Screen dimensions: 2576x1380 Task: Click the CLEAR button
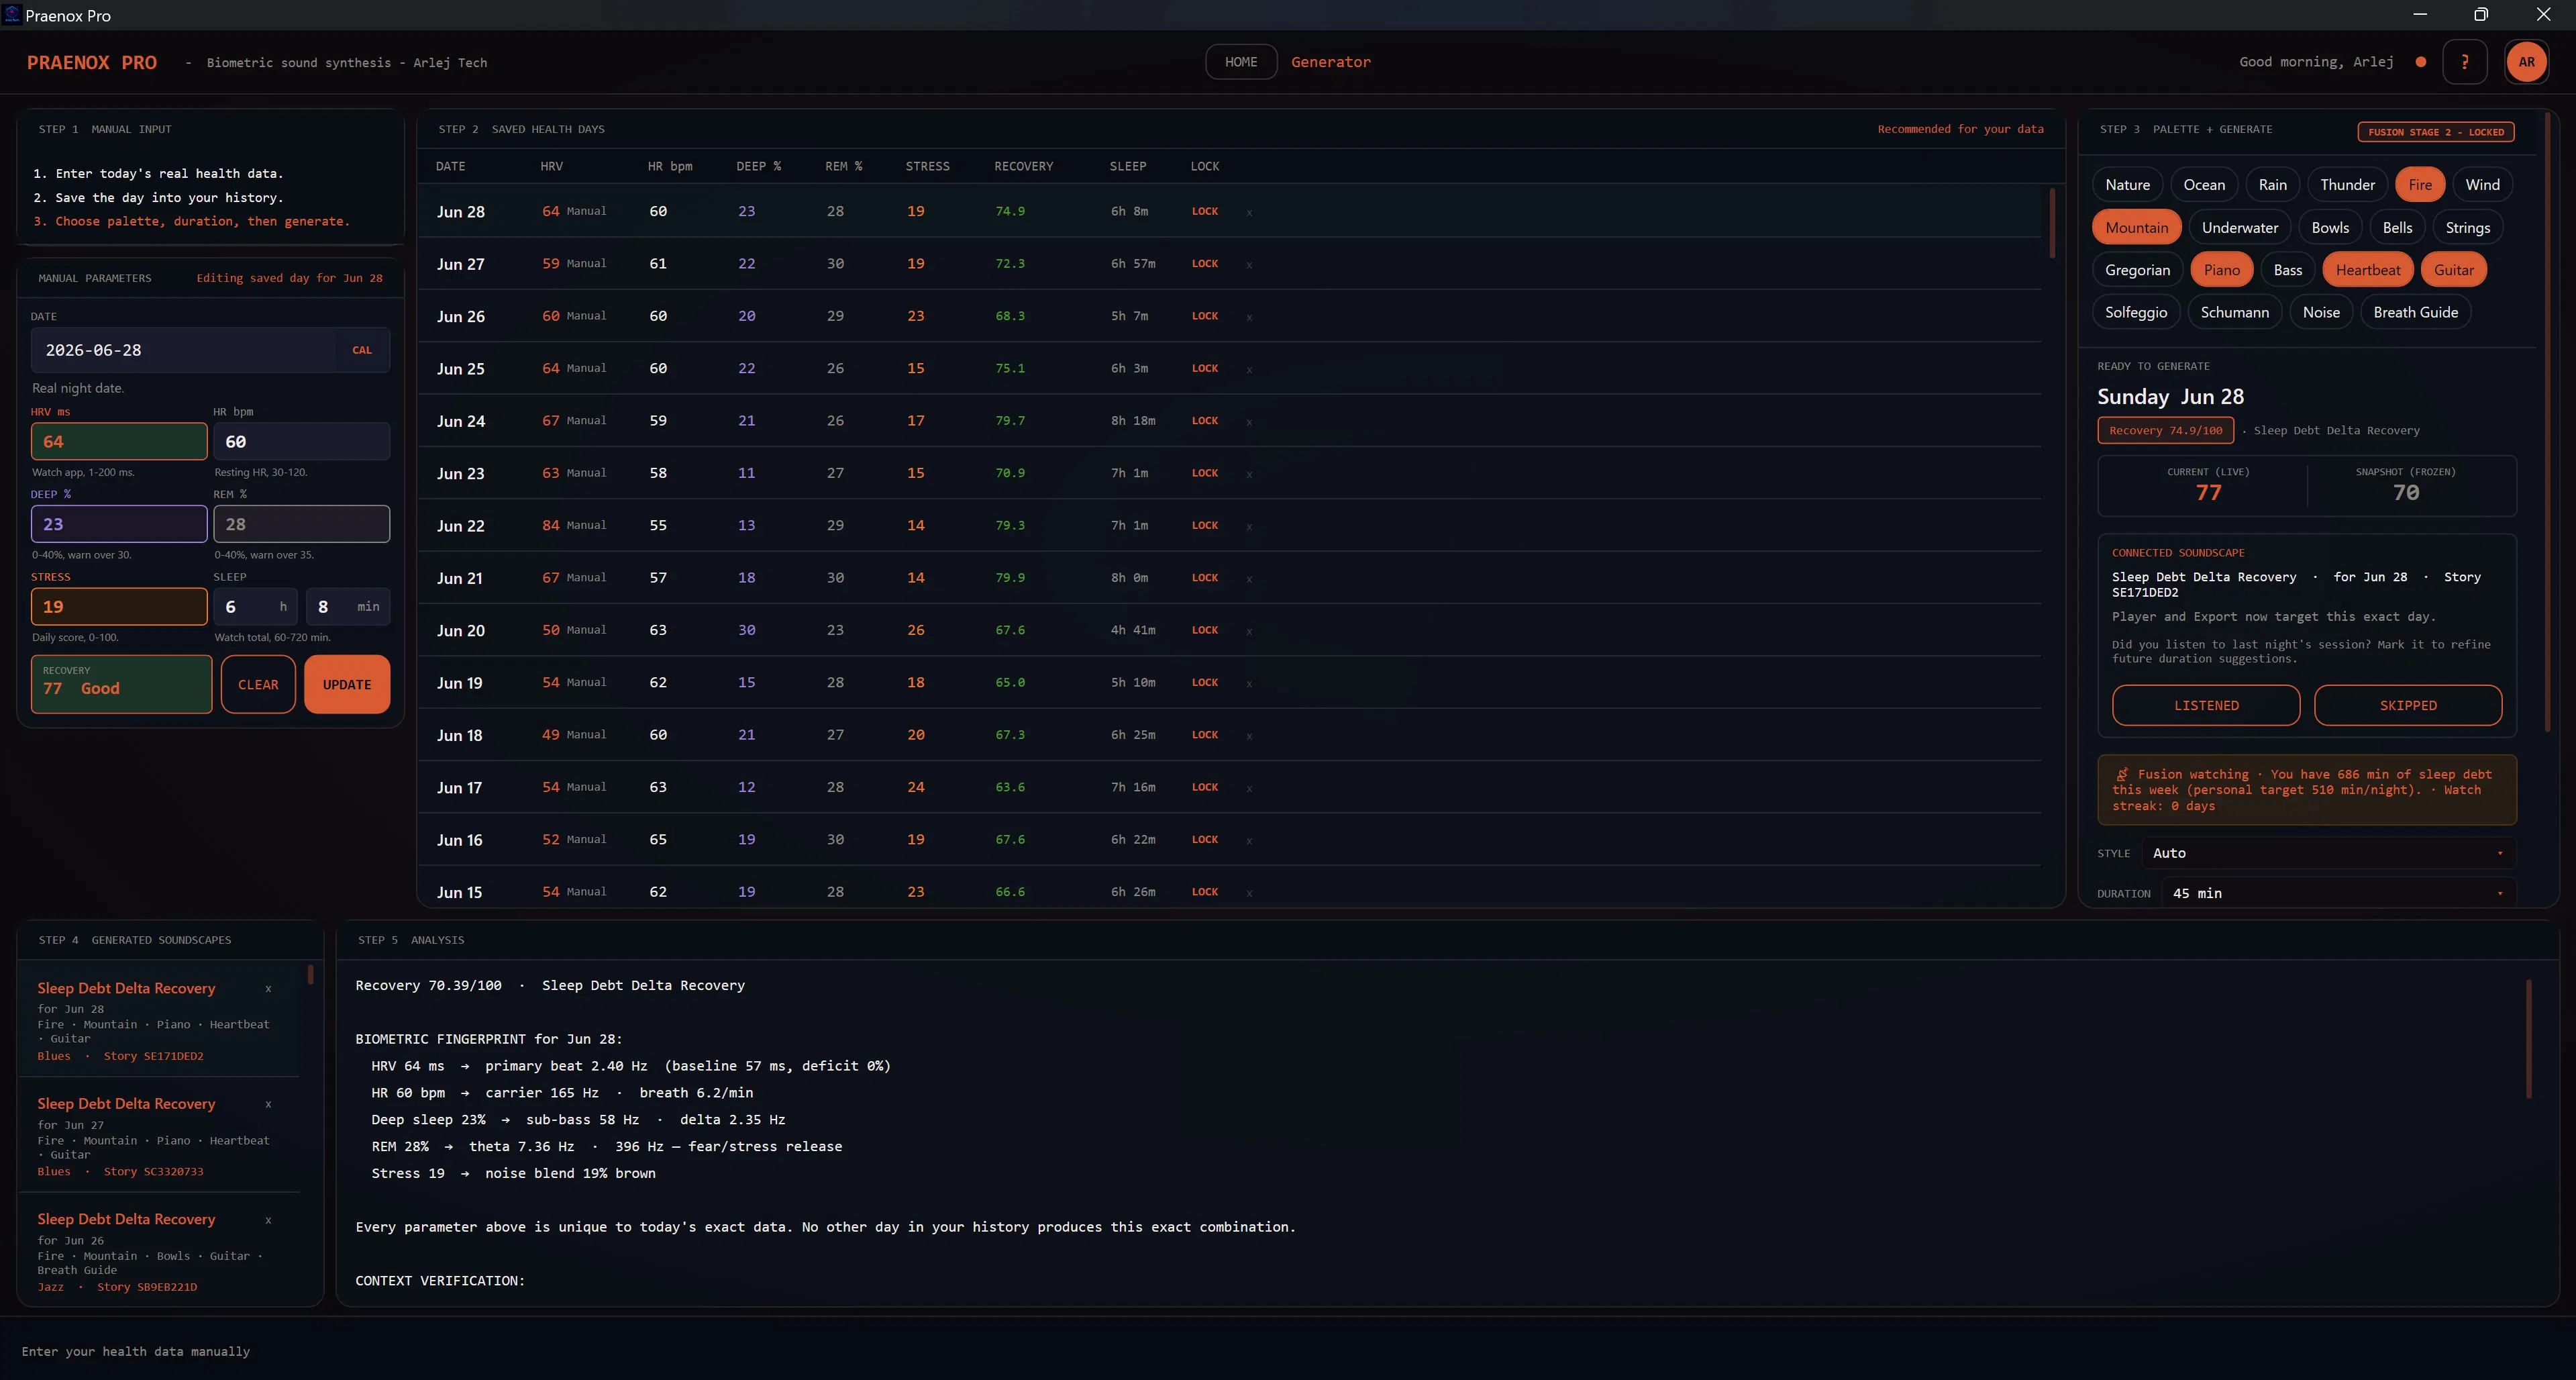pyautogui.click(x=258, y=684)
